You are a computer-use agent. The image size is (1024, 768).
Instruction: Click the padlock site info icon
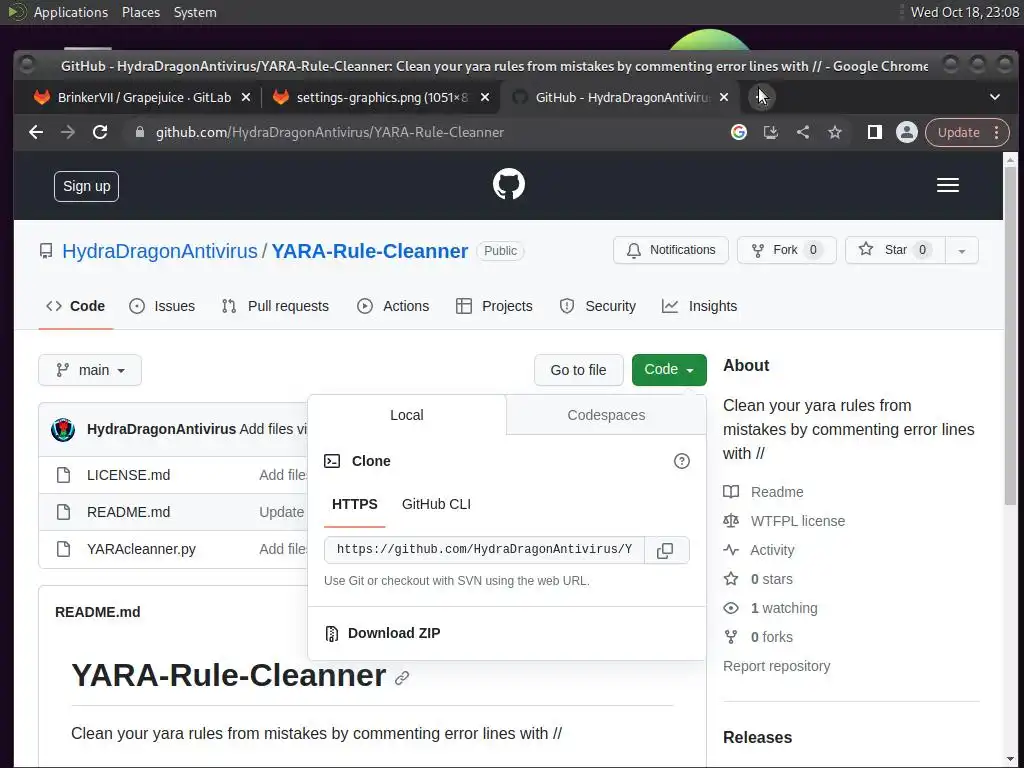[x=139, y=132]
